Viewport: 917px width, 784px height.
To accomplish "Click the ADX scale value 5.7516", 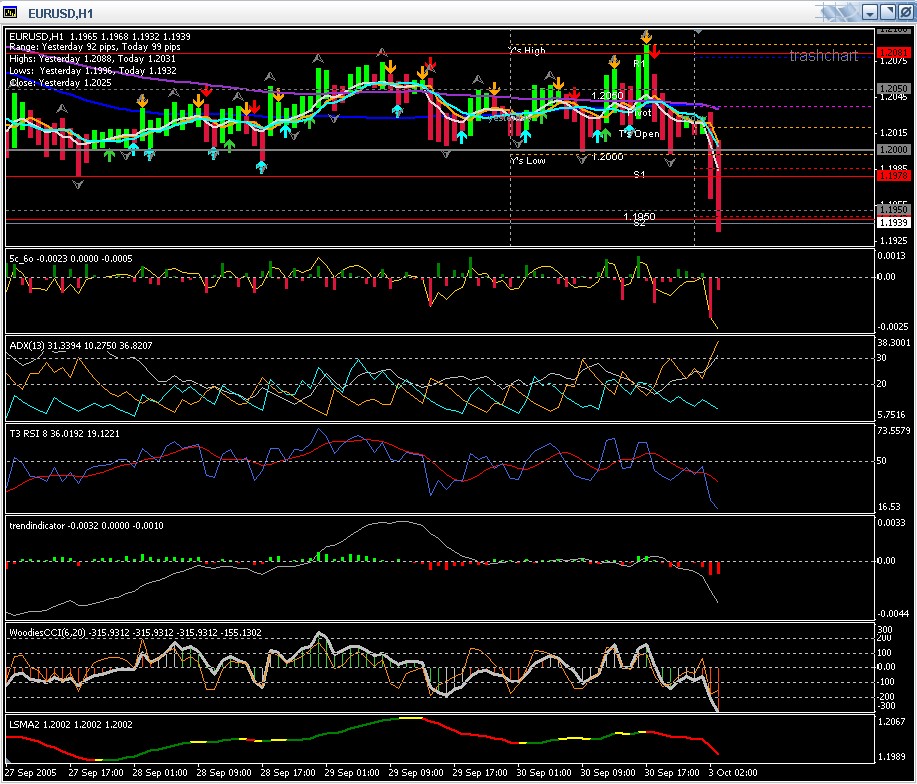I will click(891, 415).
